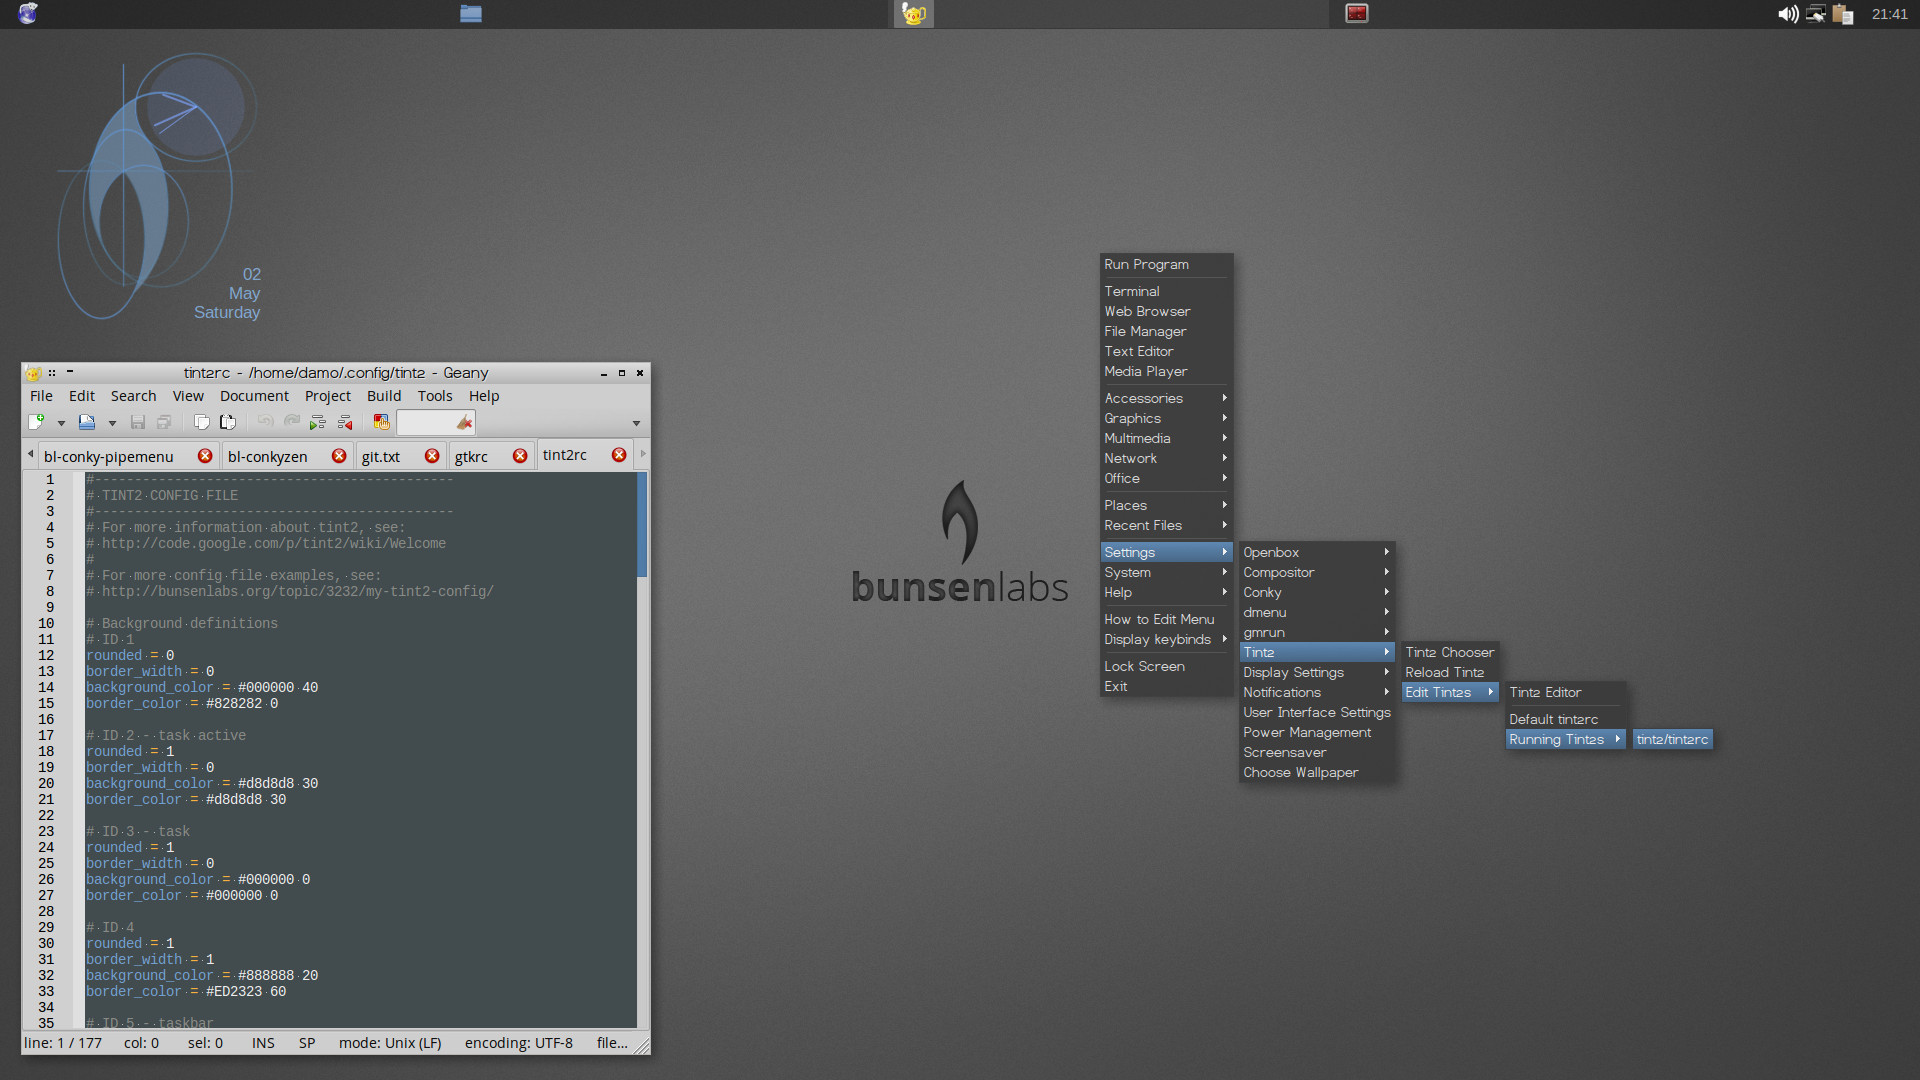Select Choose Wallpaper in Settings submenu
This screenshot has height=1080, width=1920.
1317,773
